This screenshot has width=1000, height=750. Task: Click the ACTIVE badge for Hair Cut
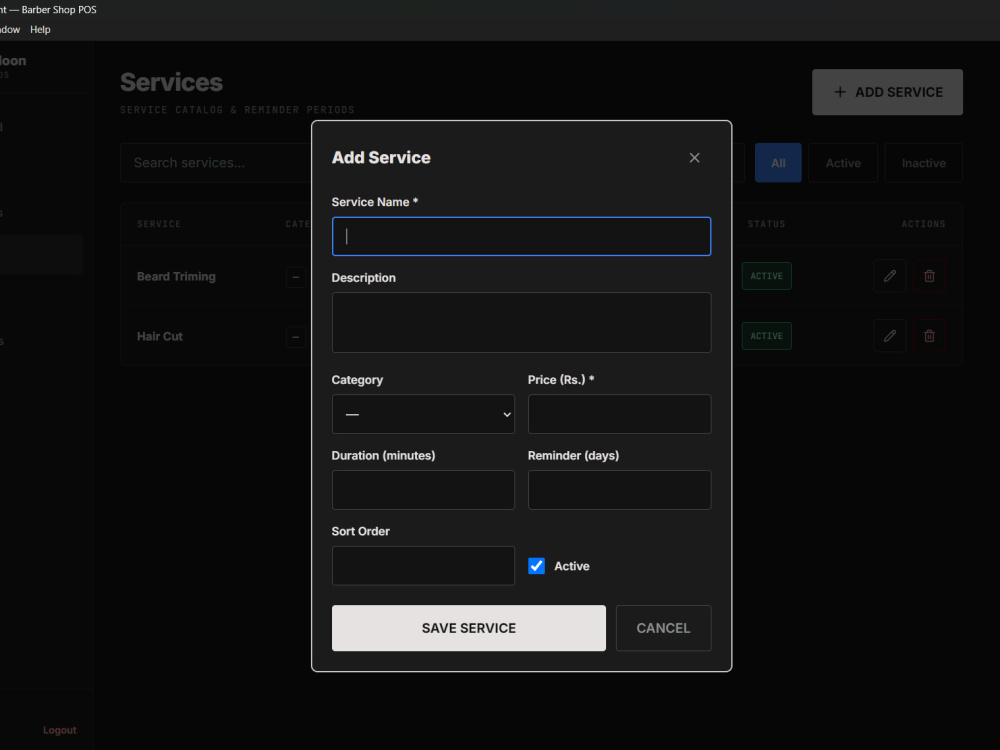(x=767, y=336)
